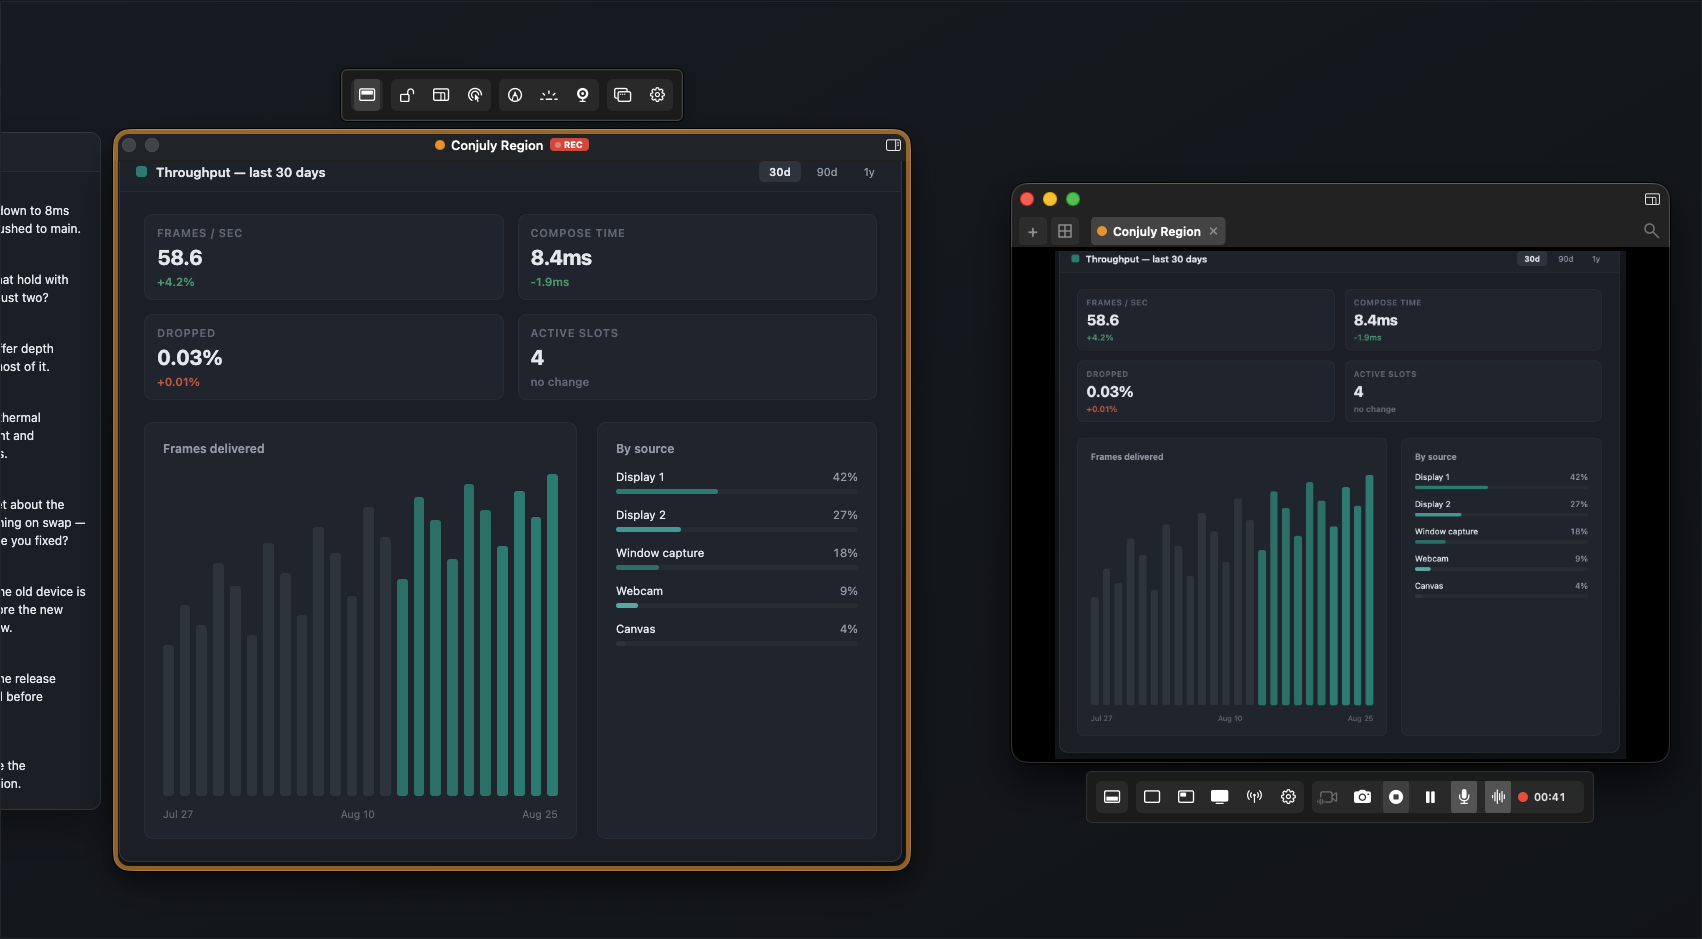Select the pen annotation tool
The height and width of the screenshot is (939, 1702).
tap(515, 95)
